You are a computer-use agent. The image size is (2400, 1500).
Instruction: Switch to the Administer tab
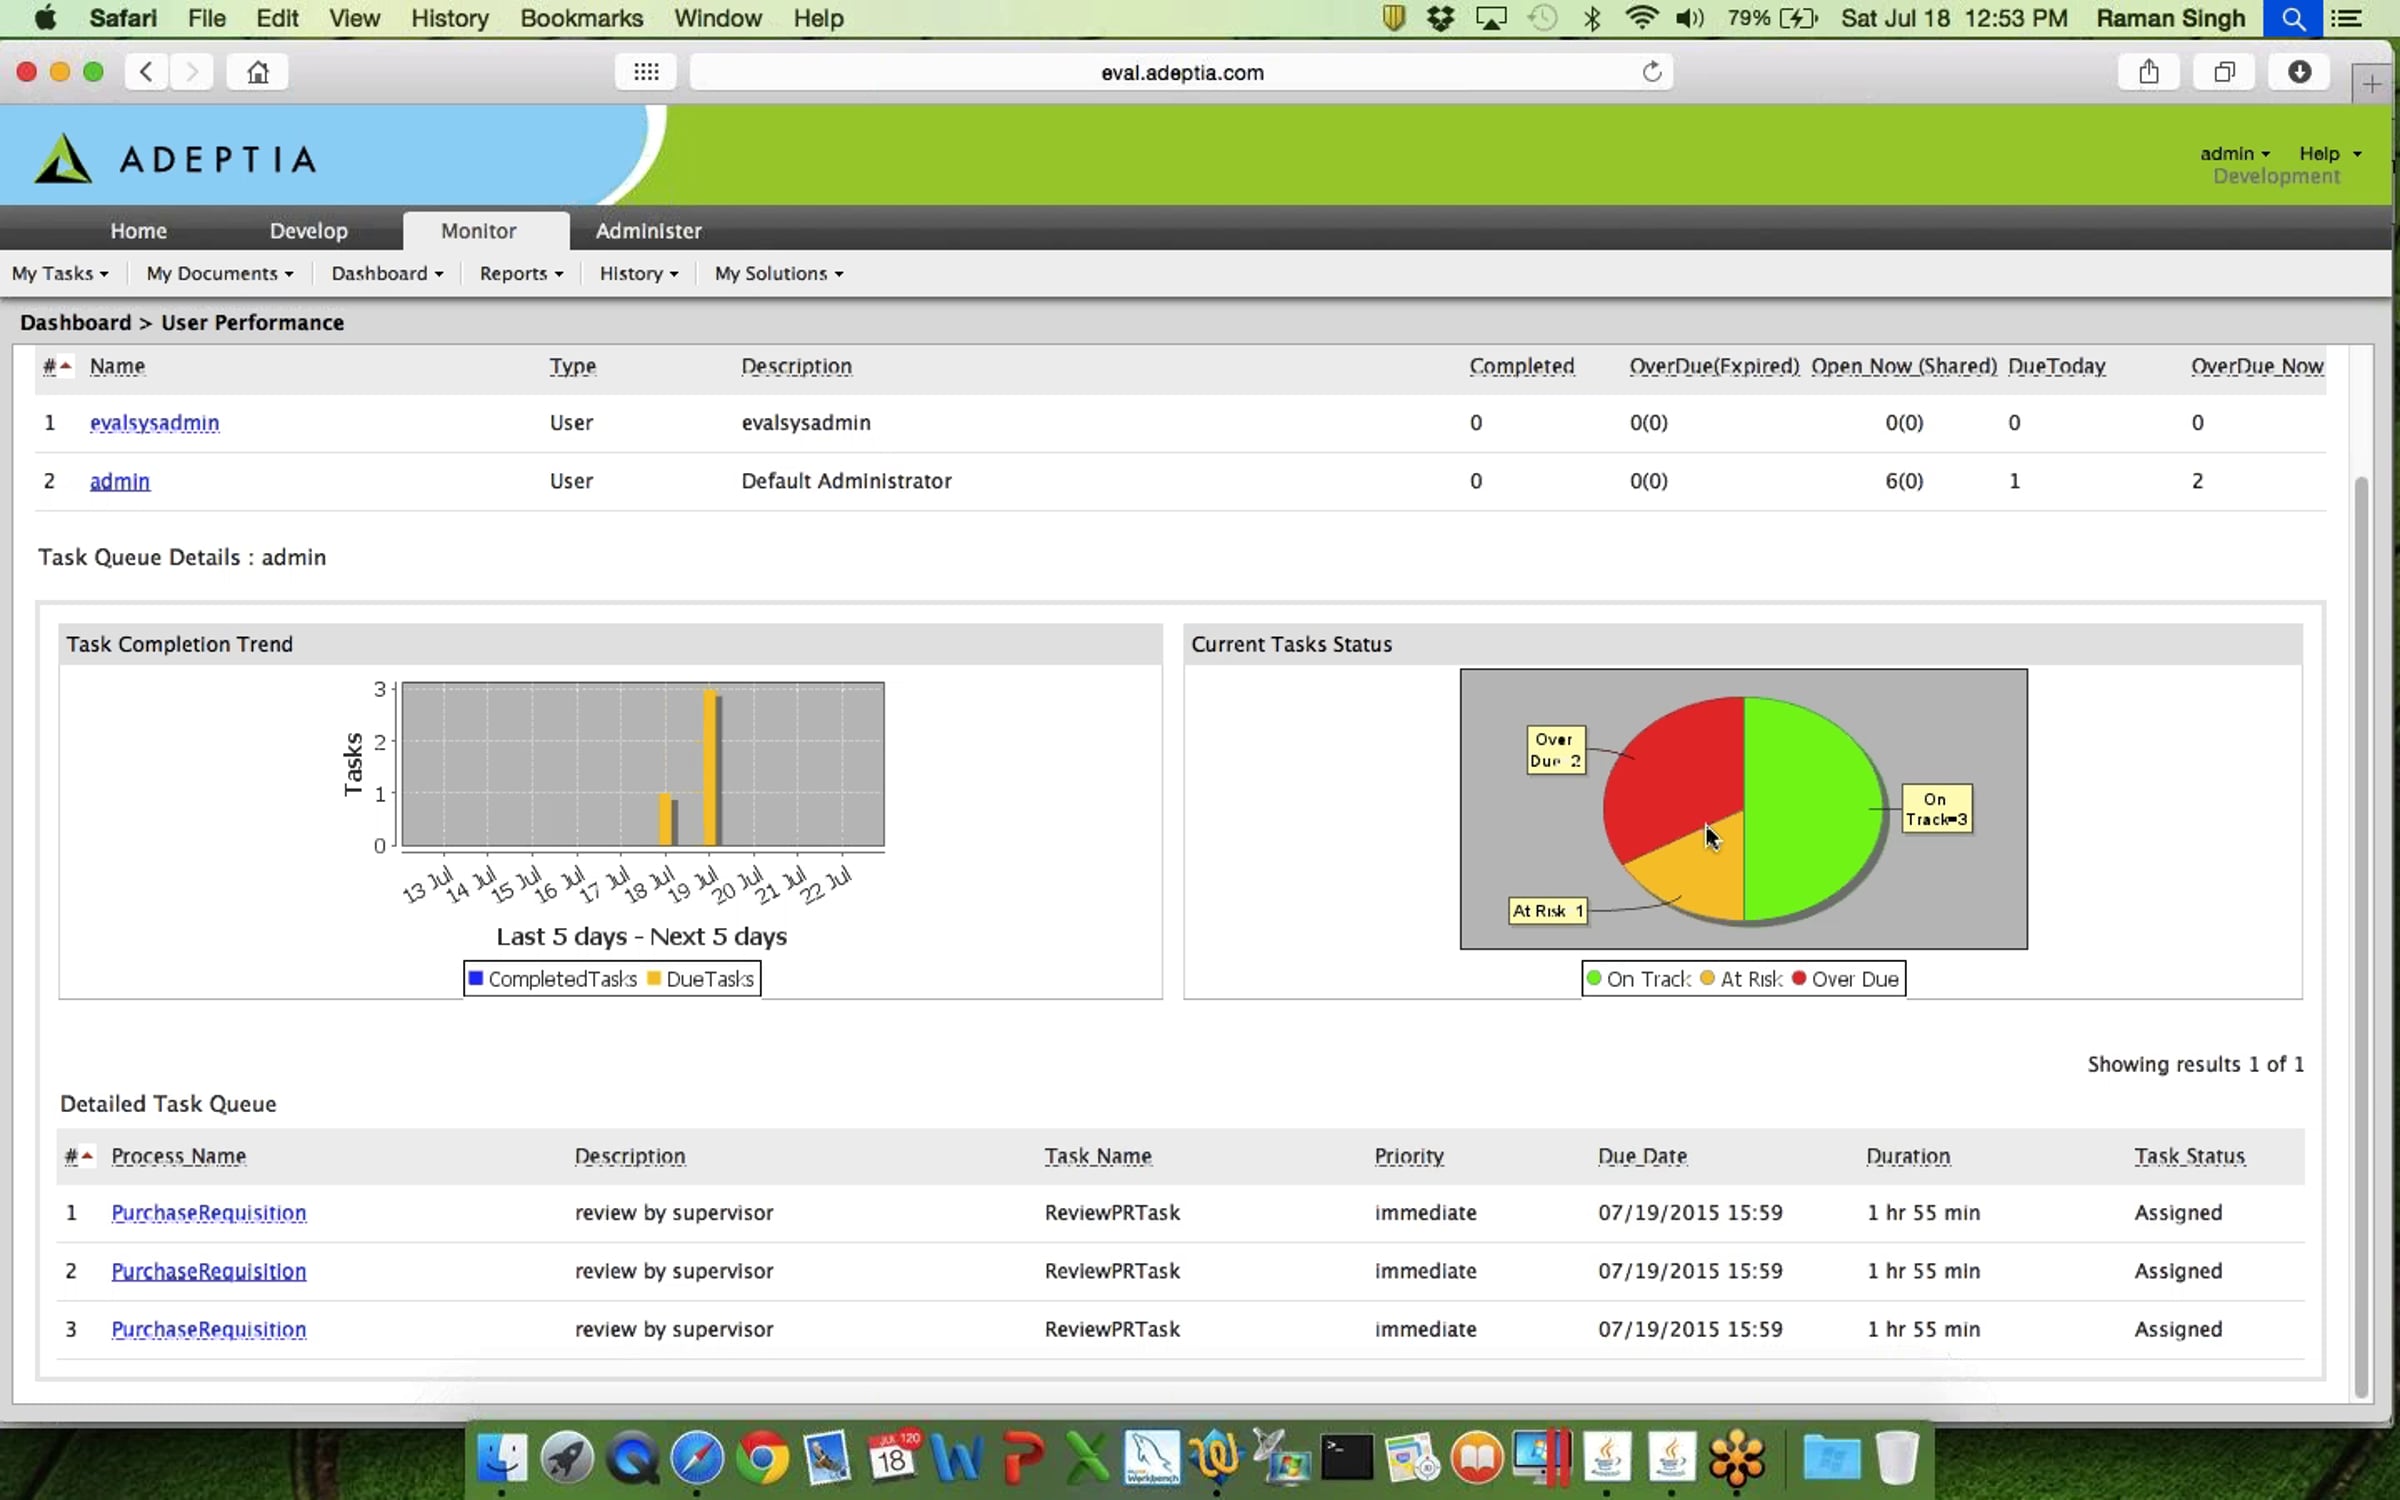(649, 231)
